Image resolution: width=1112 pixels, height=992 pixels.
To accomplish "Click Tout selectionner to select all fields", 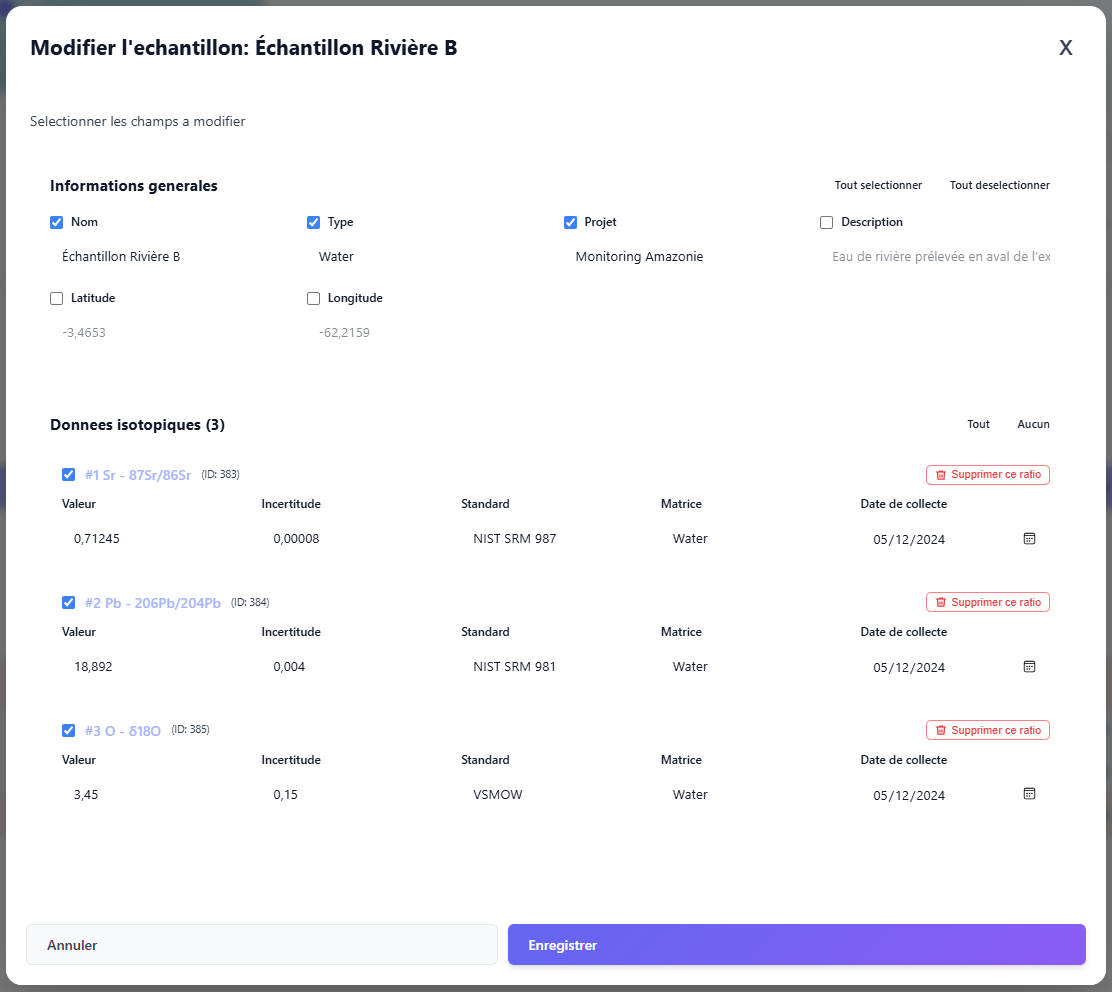I will 878,185.
